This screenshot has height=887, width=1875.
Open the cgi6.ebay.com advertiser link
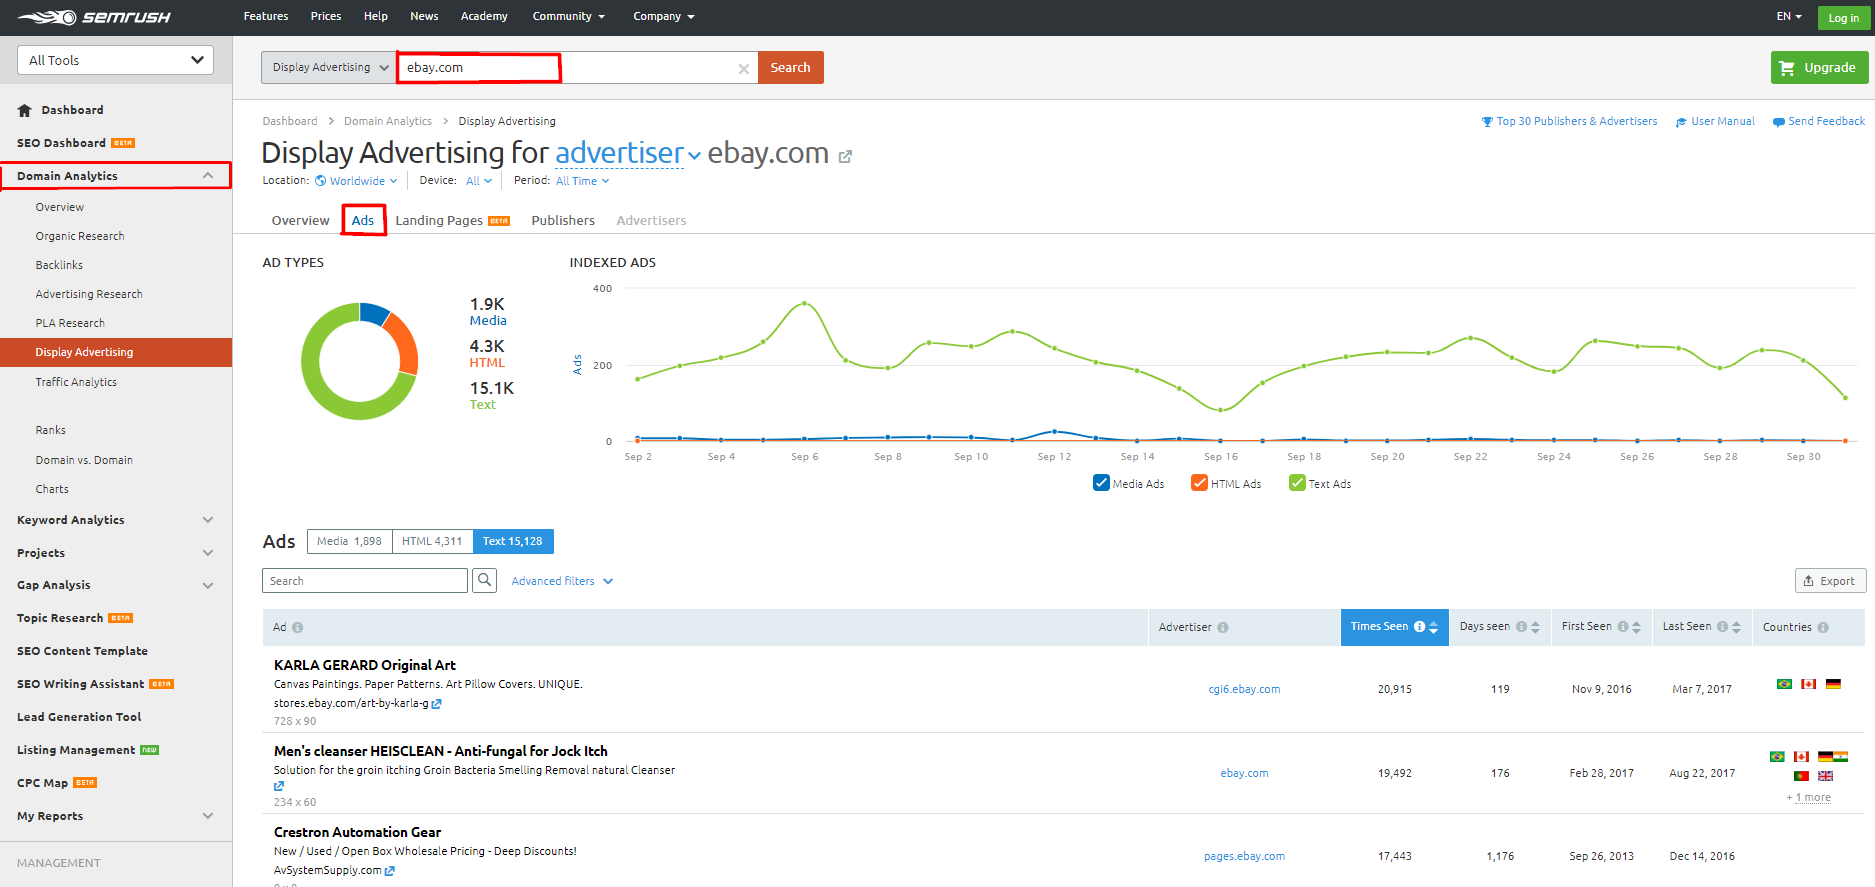point(1244,689)
